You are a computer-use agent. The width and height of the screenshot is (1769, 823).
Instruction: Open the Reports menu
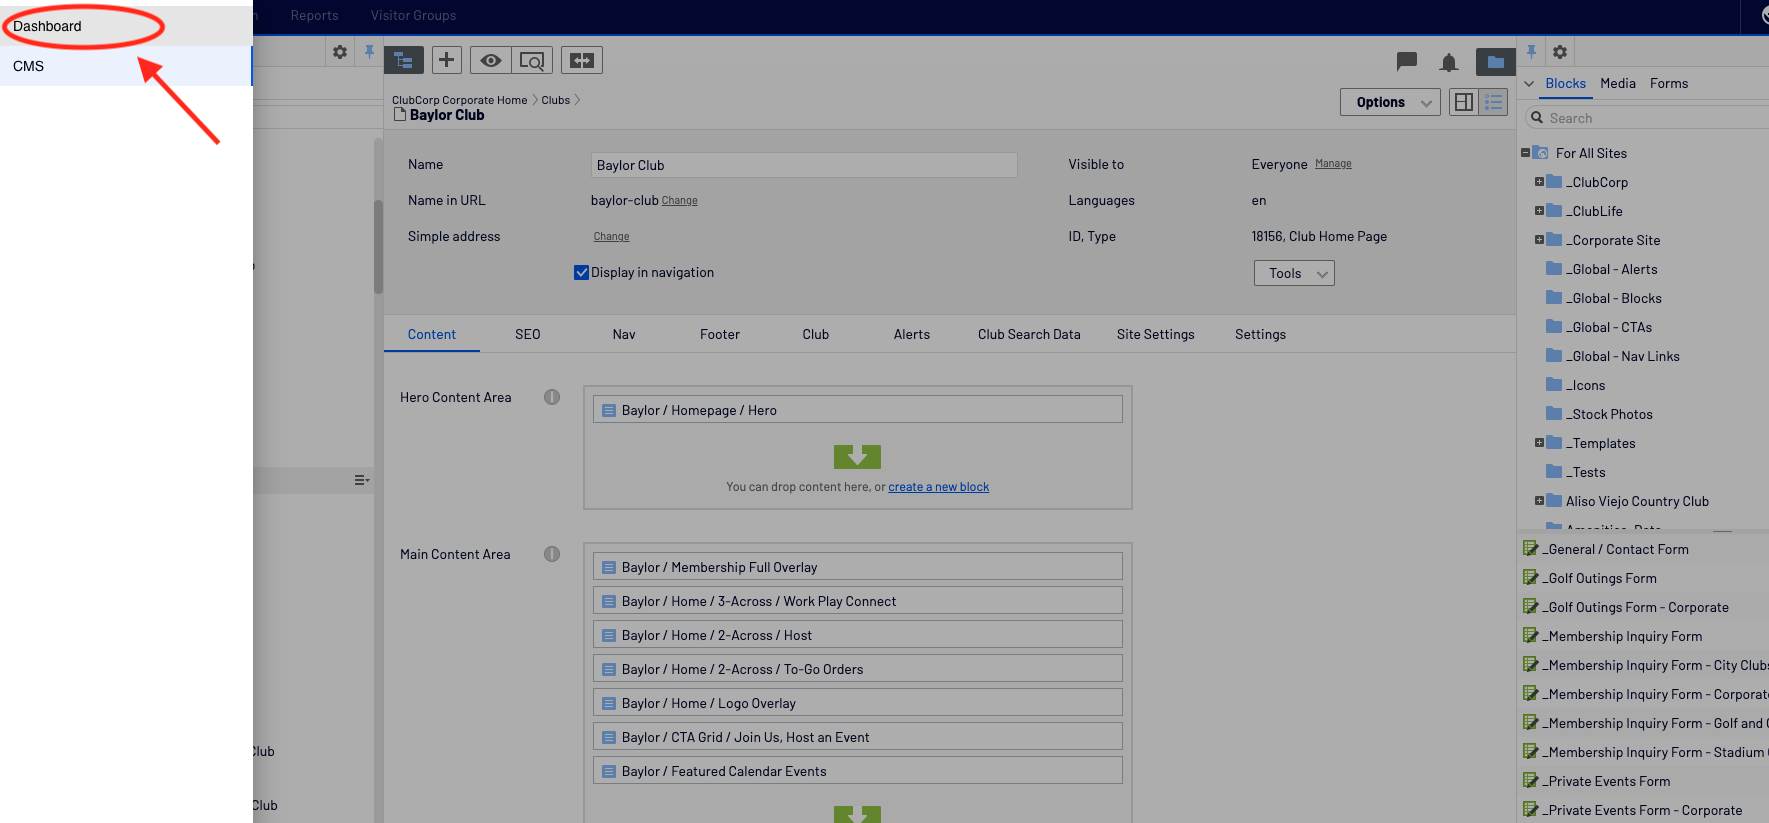tap(314, 15)
